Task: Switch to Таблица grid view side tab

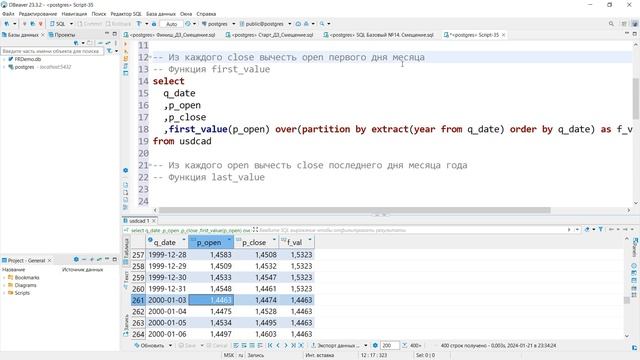Action: tap(126, 251)
